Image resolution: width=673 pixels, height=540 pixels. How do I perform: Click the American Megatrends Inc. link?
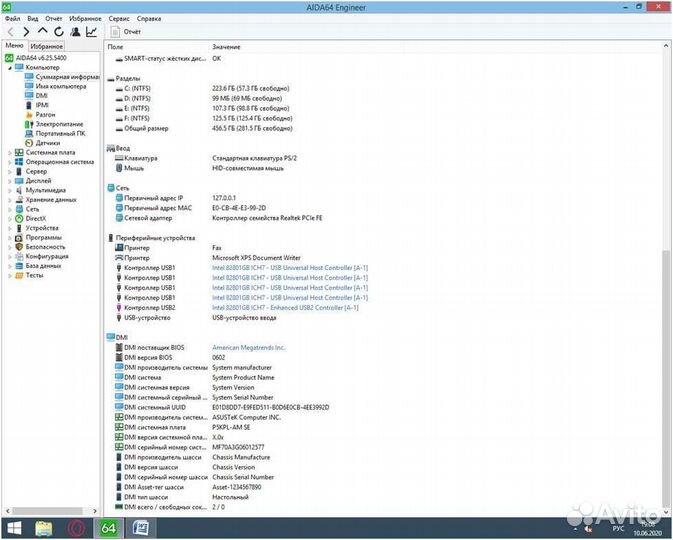click(x=248, y=348)
